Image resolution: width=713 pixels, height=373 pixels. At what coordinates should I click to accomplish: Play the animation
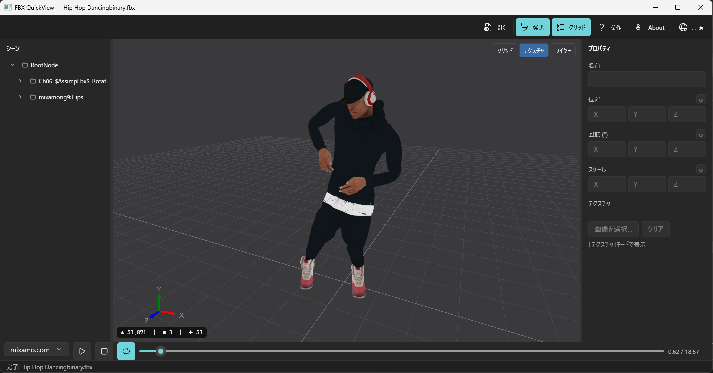pos(82,351)
